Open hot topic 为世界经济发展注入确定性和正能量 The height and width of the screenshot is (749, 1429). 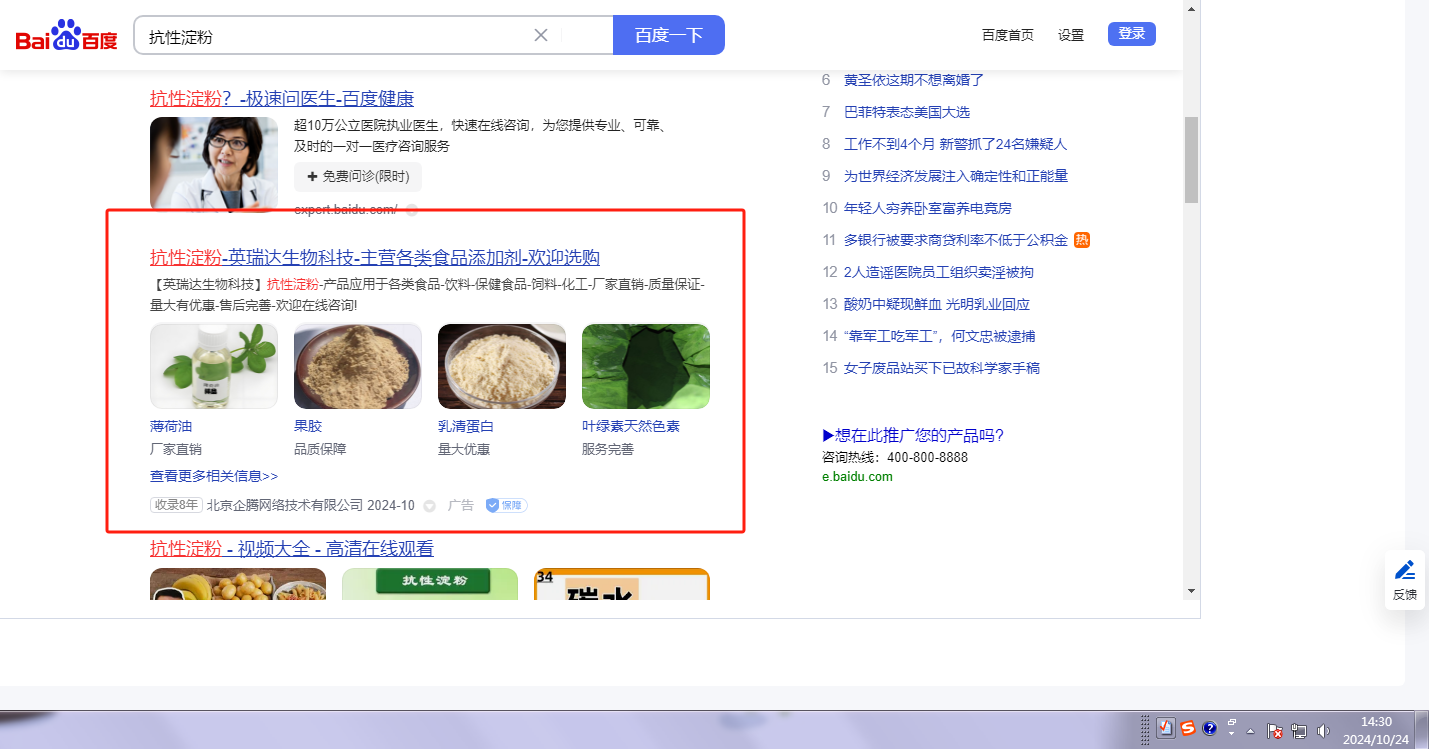point(956,176)
